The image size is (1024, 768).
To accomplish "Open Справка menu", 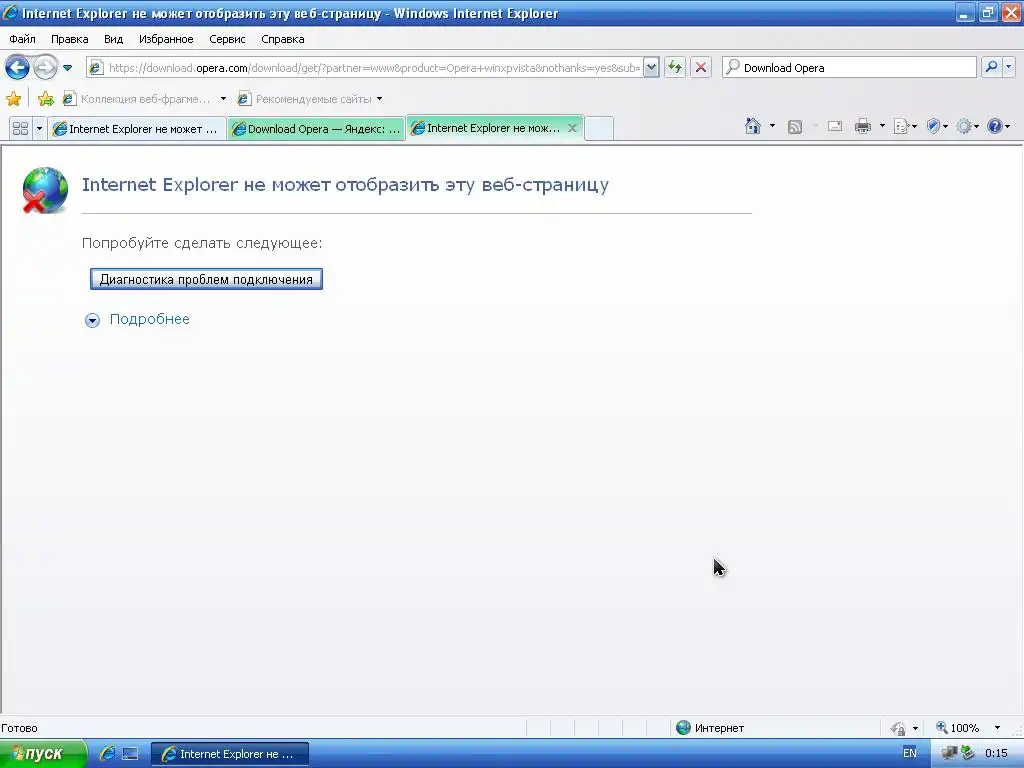I will point(283,39).
